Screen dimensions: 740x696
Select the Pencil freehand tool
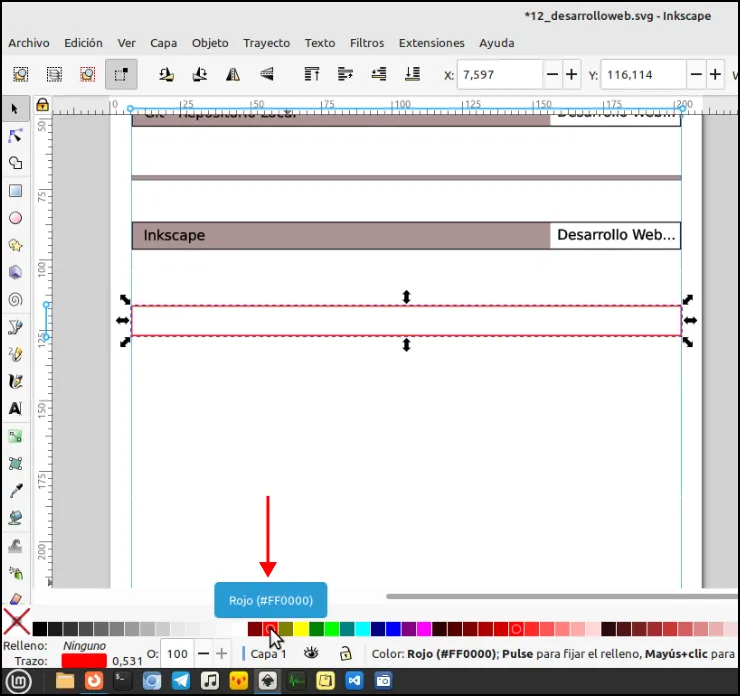pos(15,354)
